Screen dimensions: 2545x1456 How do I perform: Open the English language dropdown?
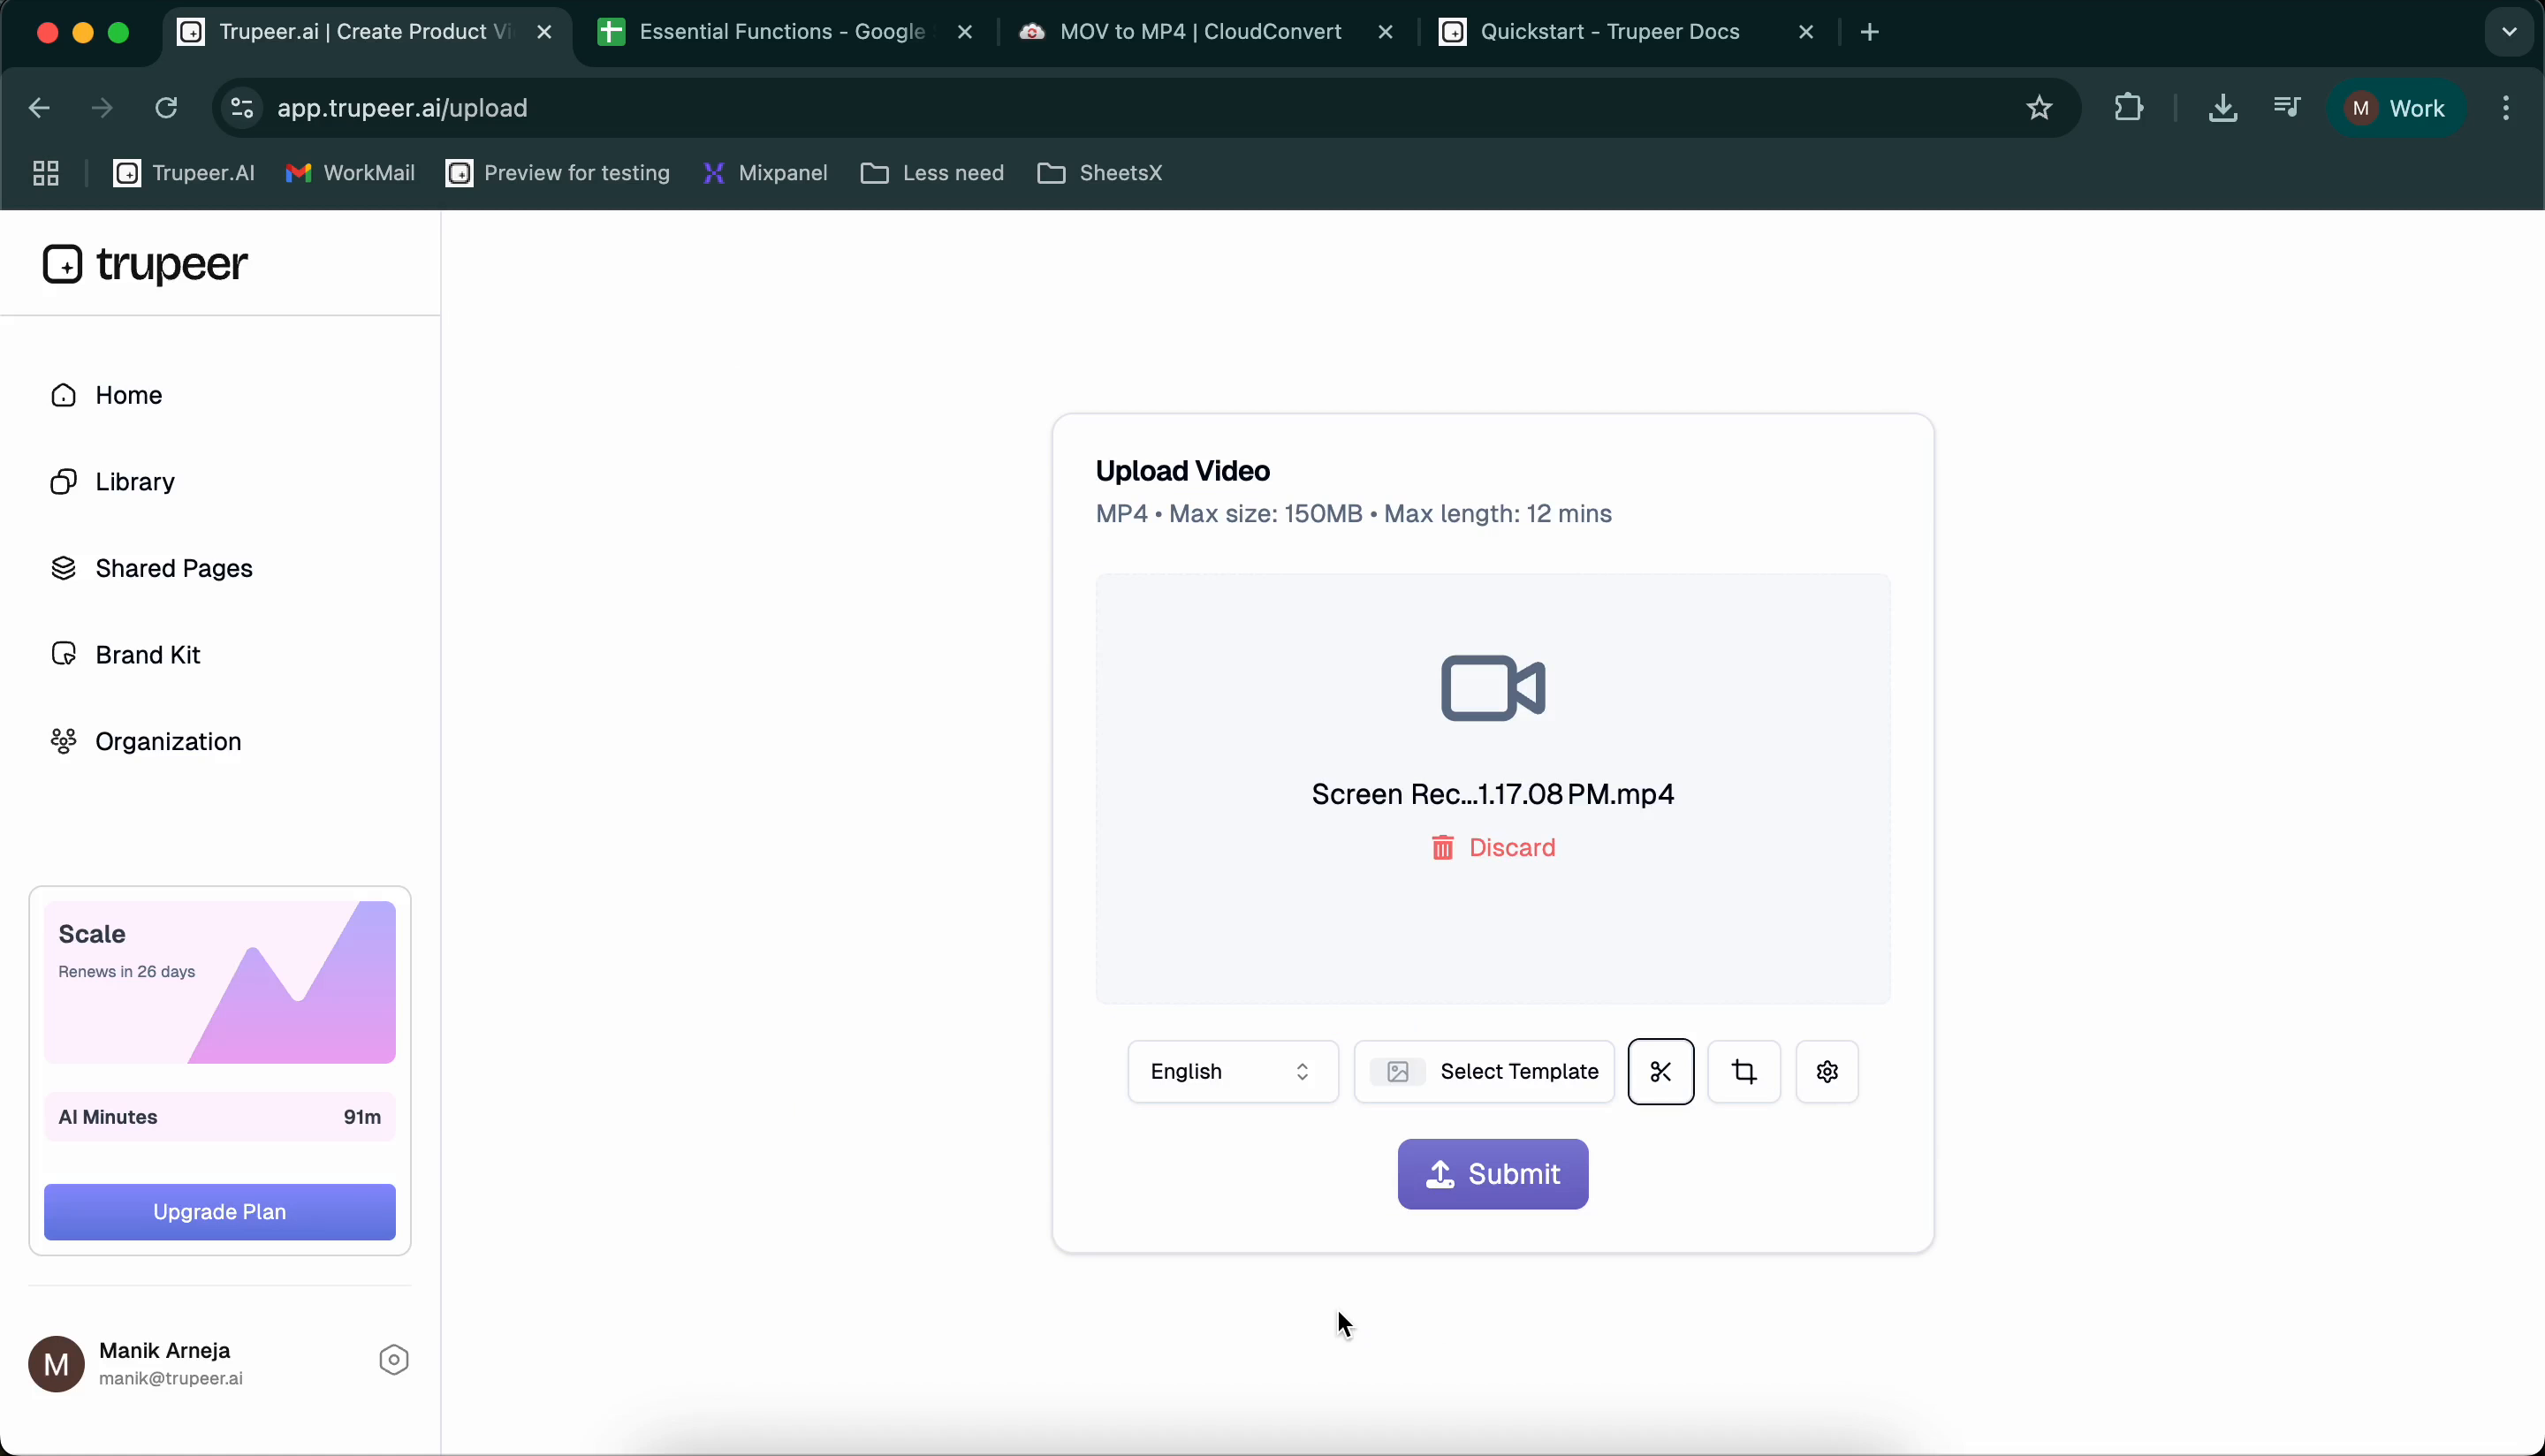coord(1231,1071)
